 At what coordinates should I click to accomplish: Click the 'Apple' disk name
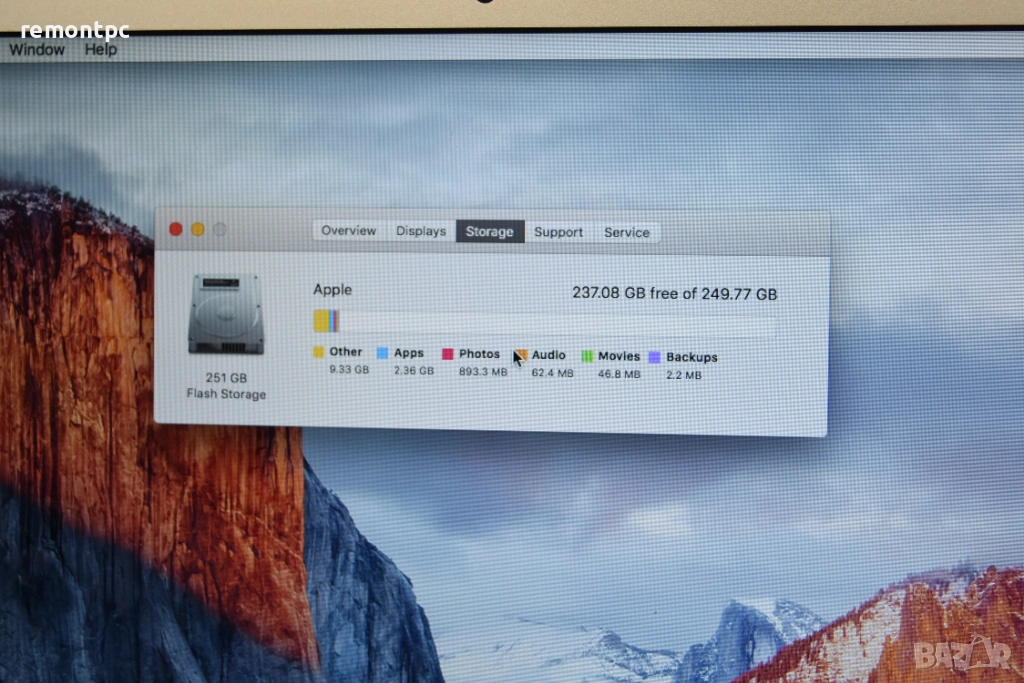[332, 289]
